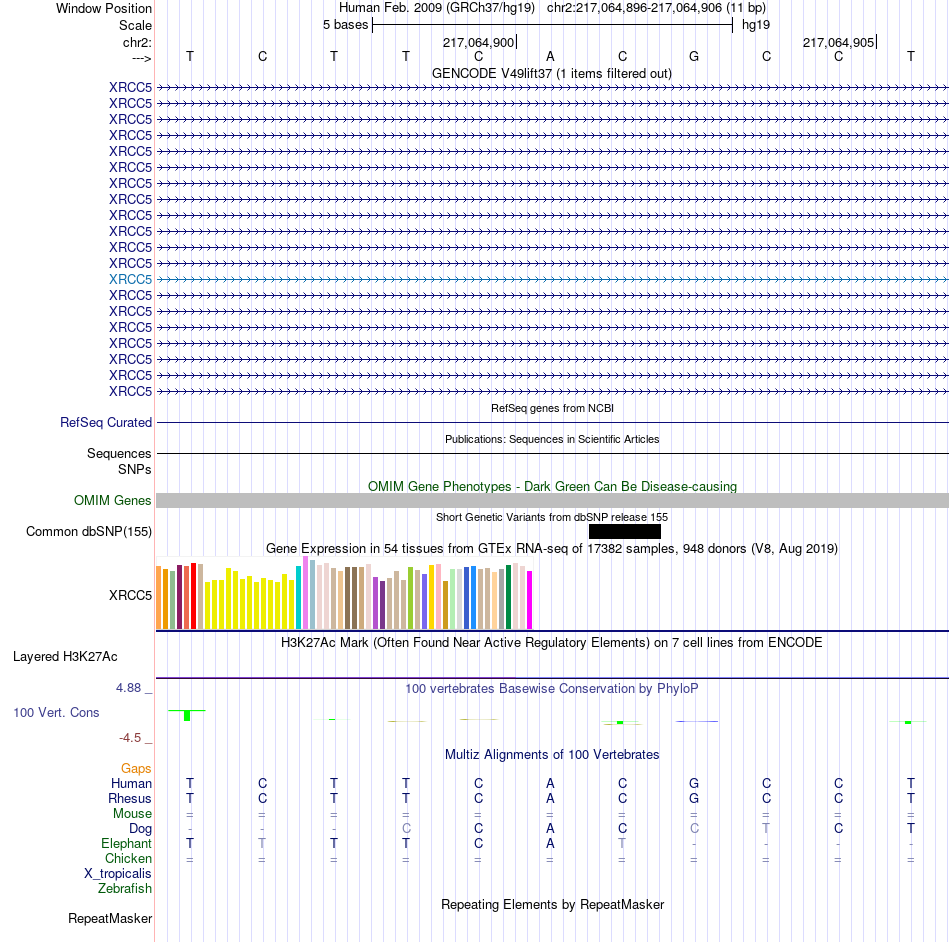Open the H3K27Ac Mark ENCODE track title
This screenshot has height=942, width=950.
[x=552, y=643]
